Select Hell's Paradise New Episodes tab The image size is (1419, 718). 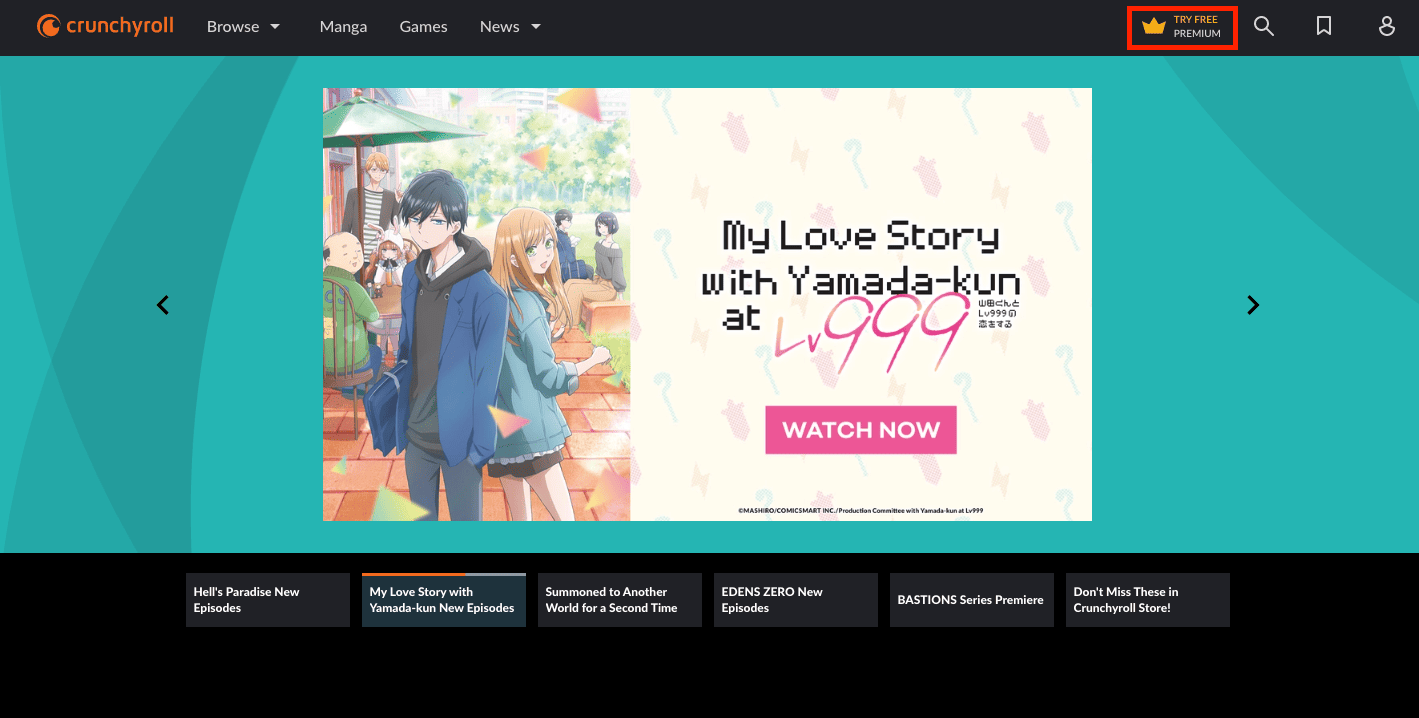[268, 600]
